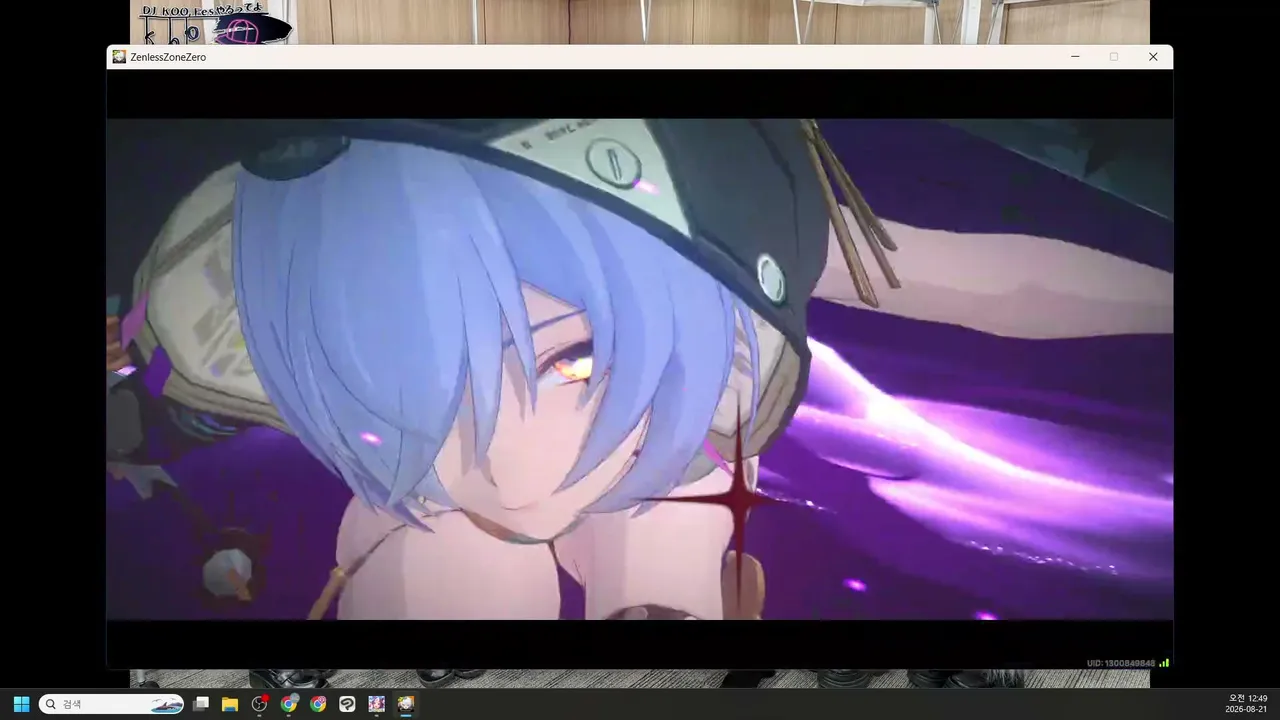Open the taskbar clock and date
Image resolution: width=1280 pixels, height=720 pixels.
1246,704
